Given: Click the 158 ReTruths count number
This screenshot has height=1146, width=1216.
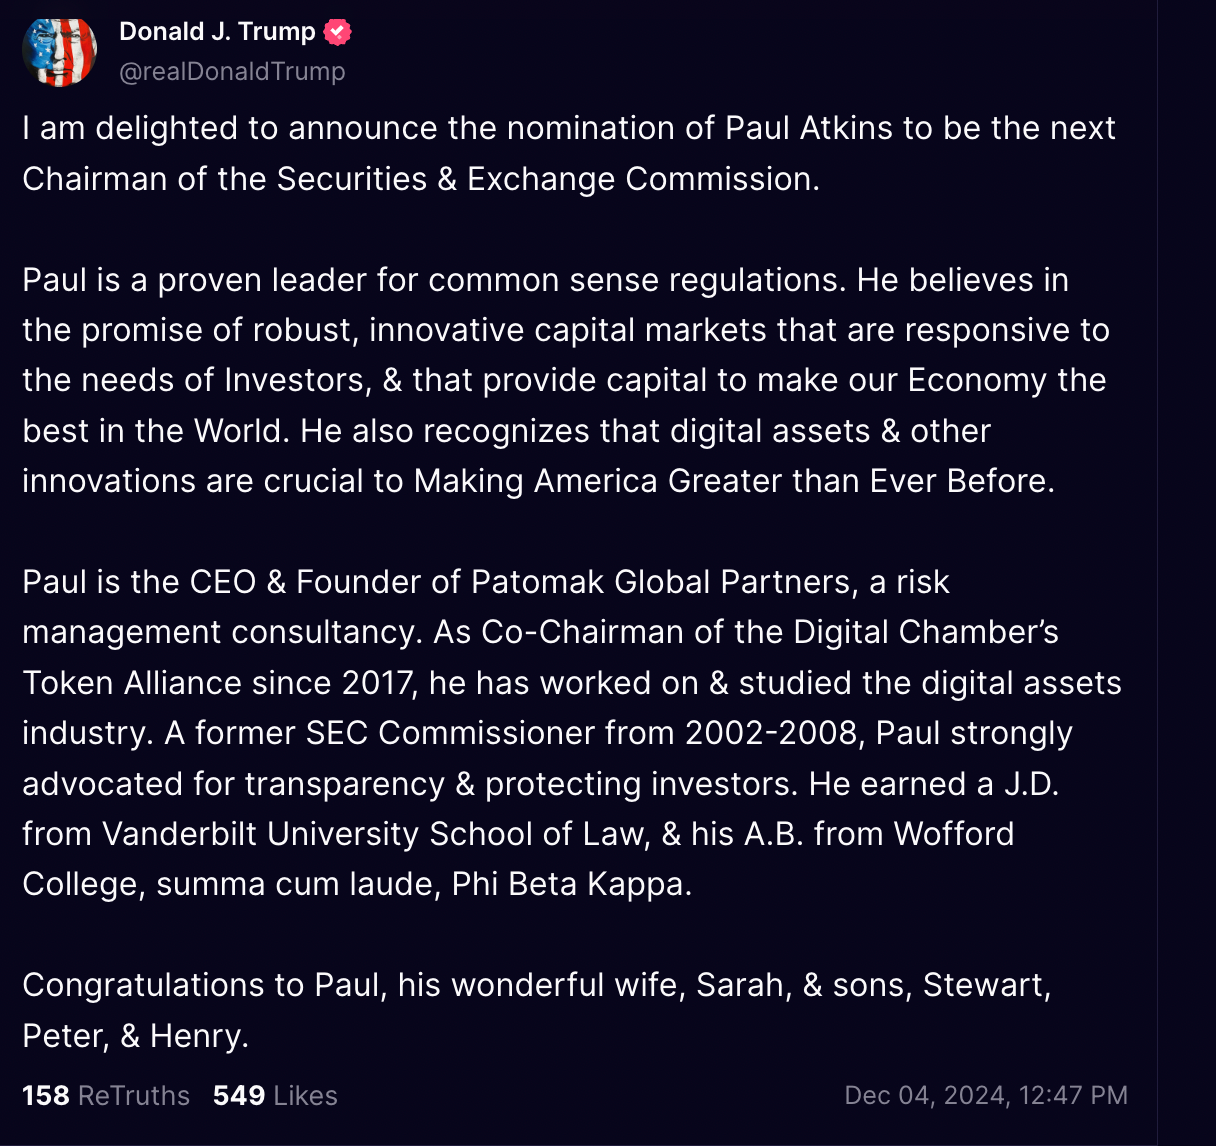Looking at the screenshot, I should pos(46,1096).
